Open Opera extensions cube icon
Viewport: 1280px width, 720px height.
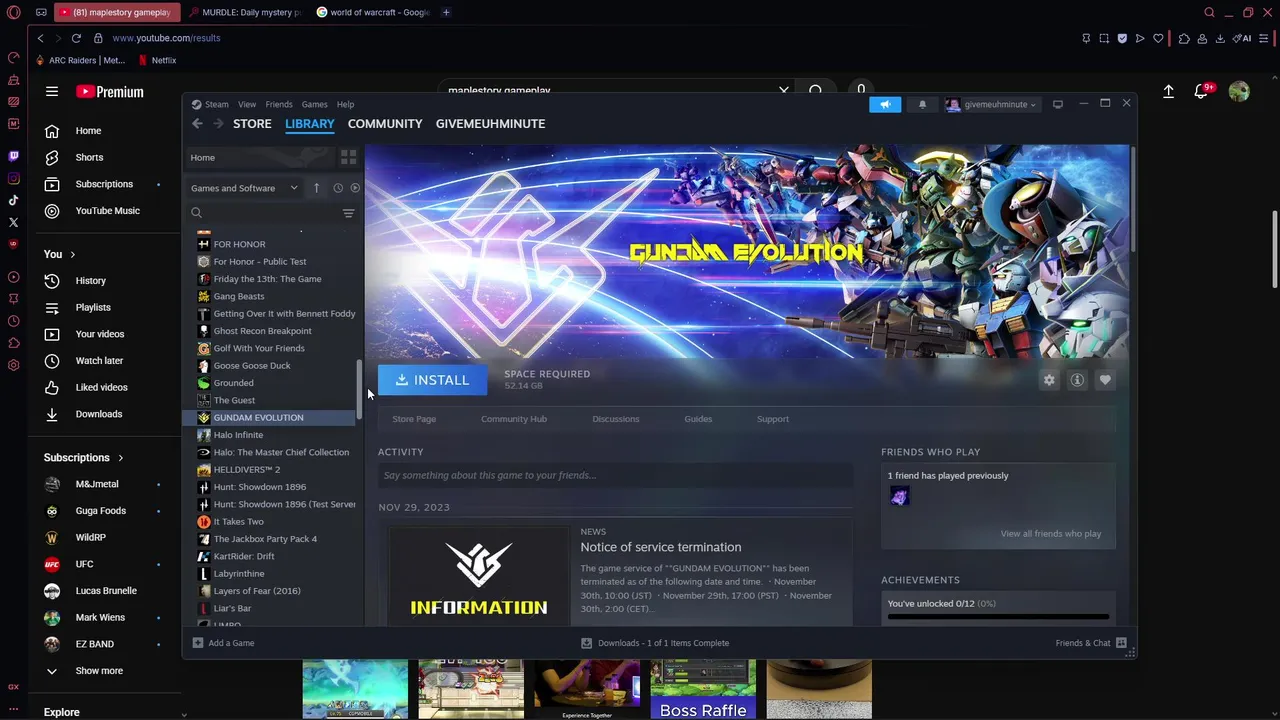pos(1184,38)
